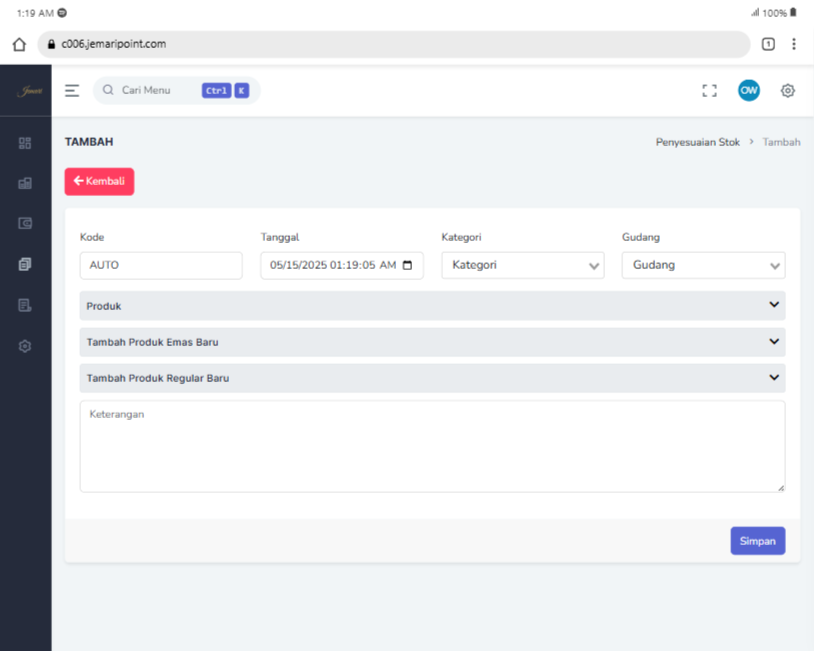The width and height of the screenshot is (814, 651).
Task: Open the Kategori dropdown
Action: click(522, 266)
